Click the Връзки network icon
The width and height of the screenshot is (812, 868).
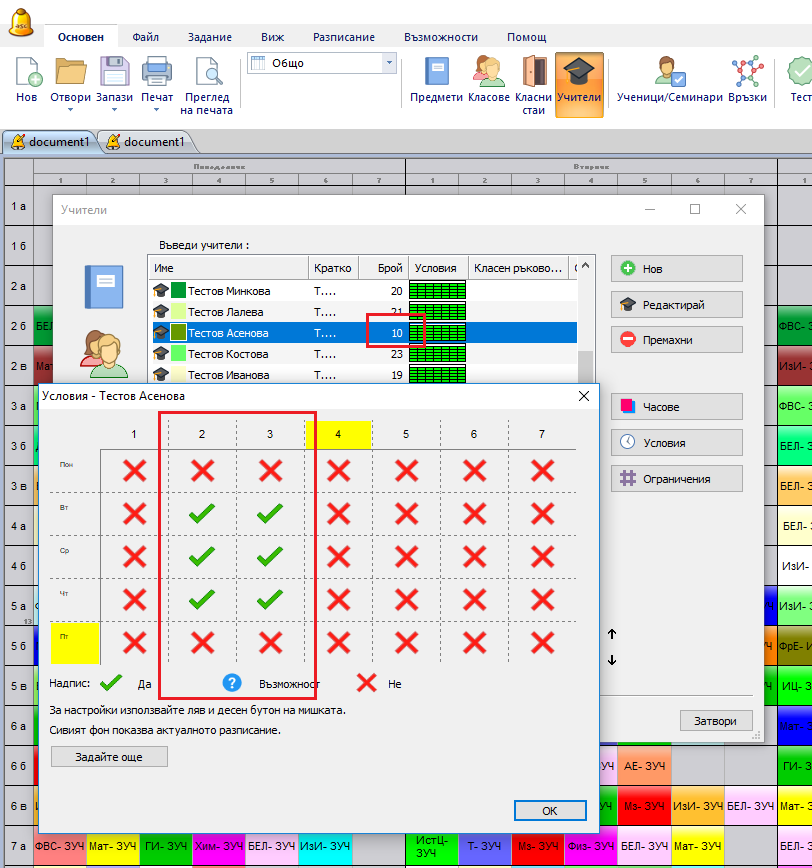click(747, 73)
